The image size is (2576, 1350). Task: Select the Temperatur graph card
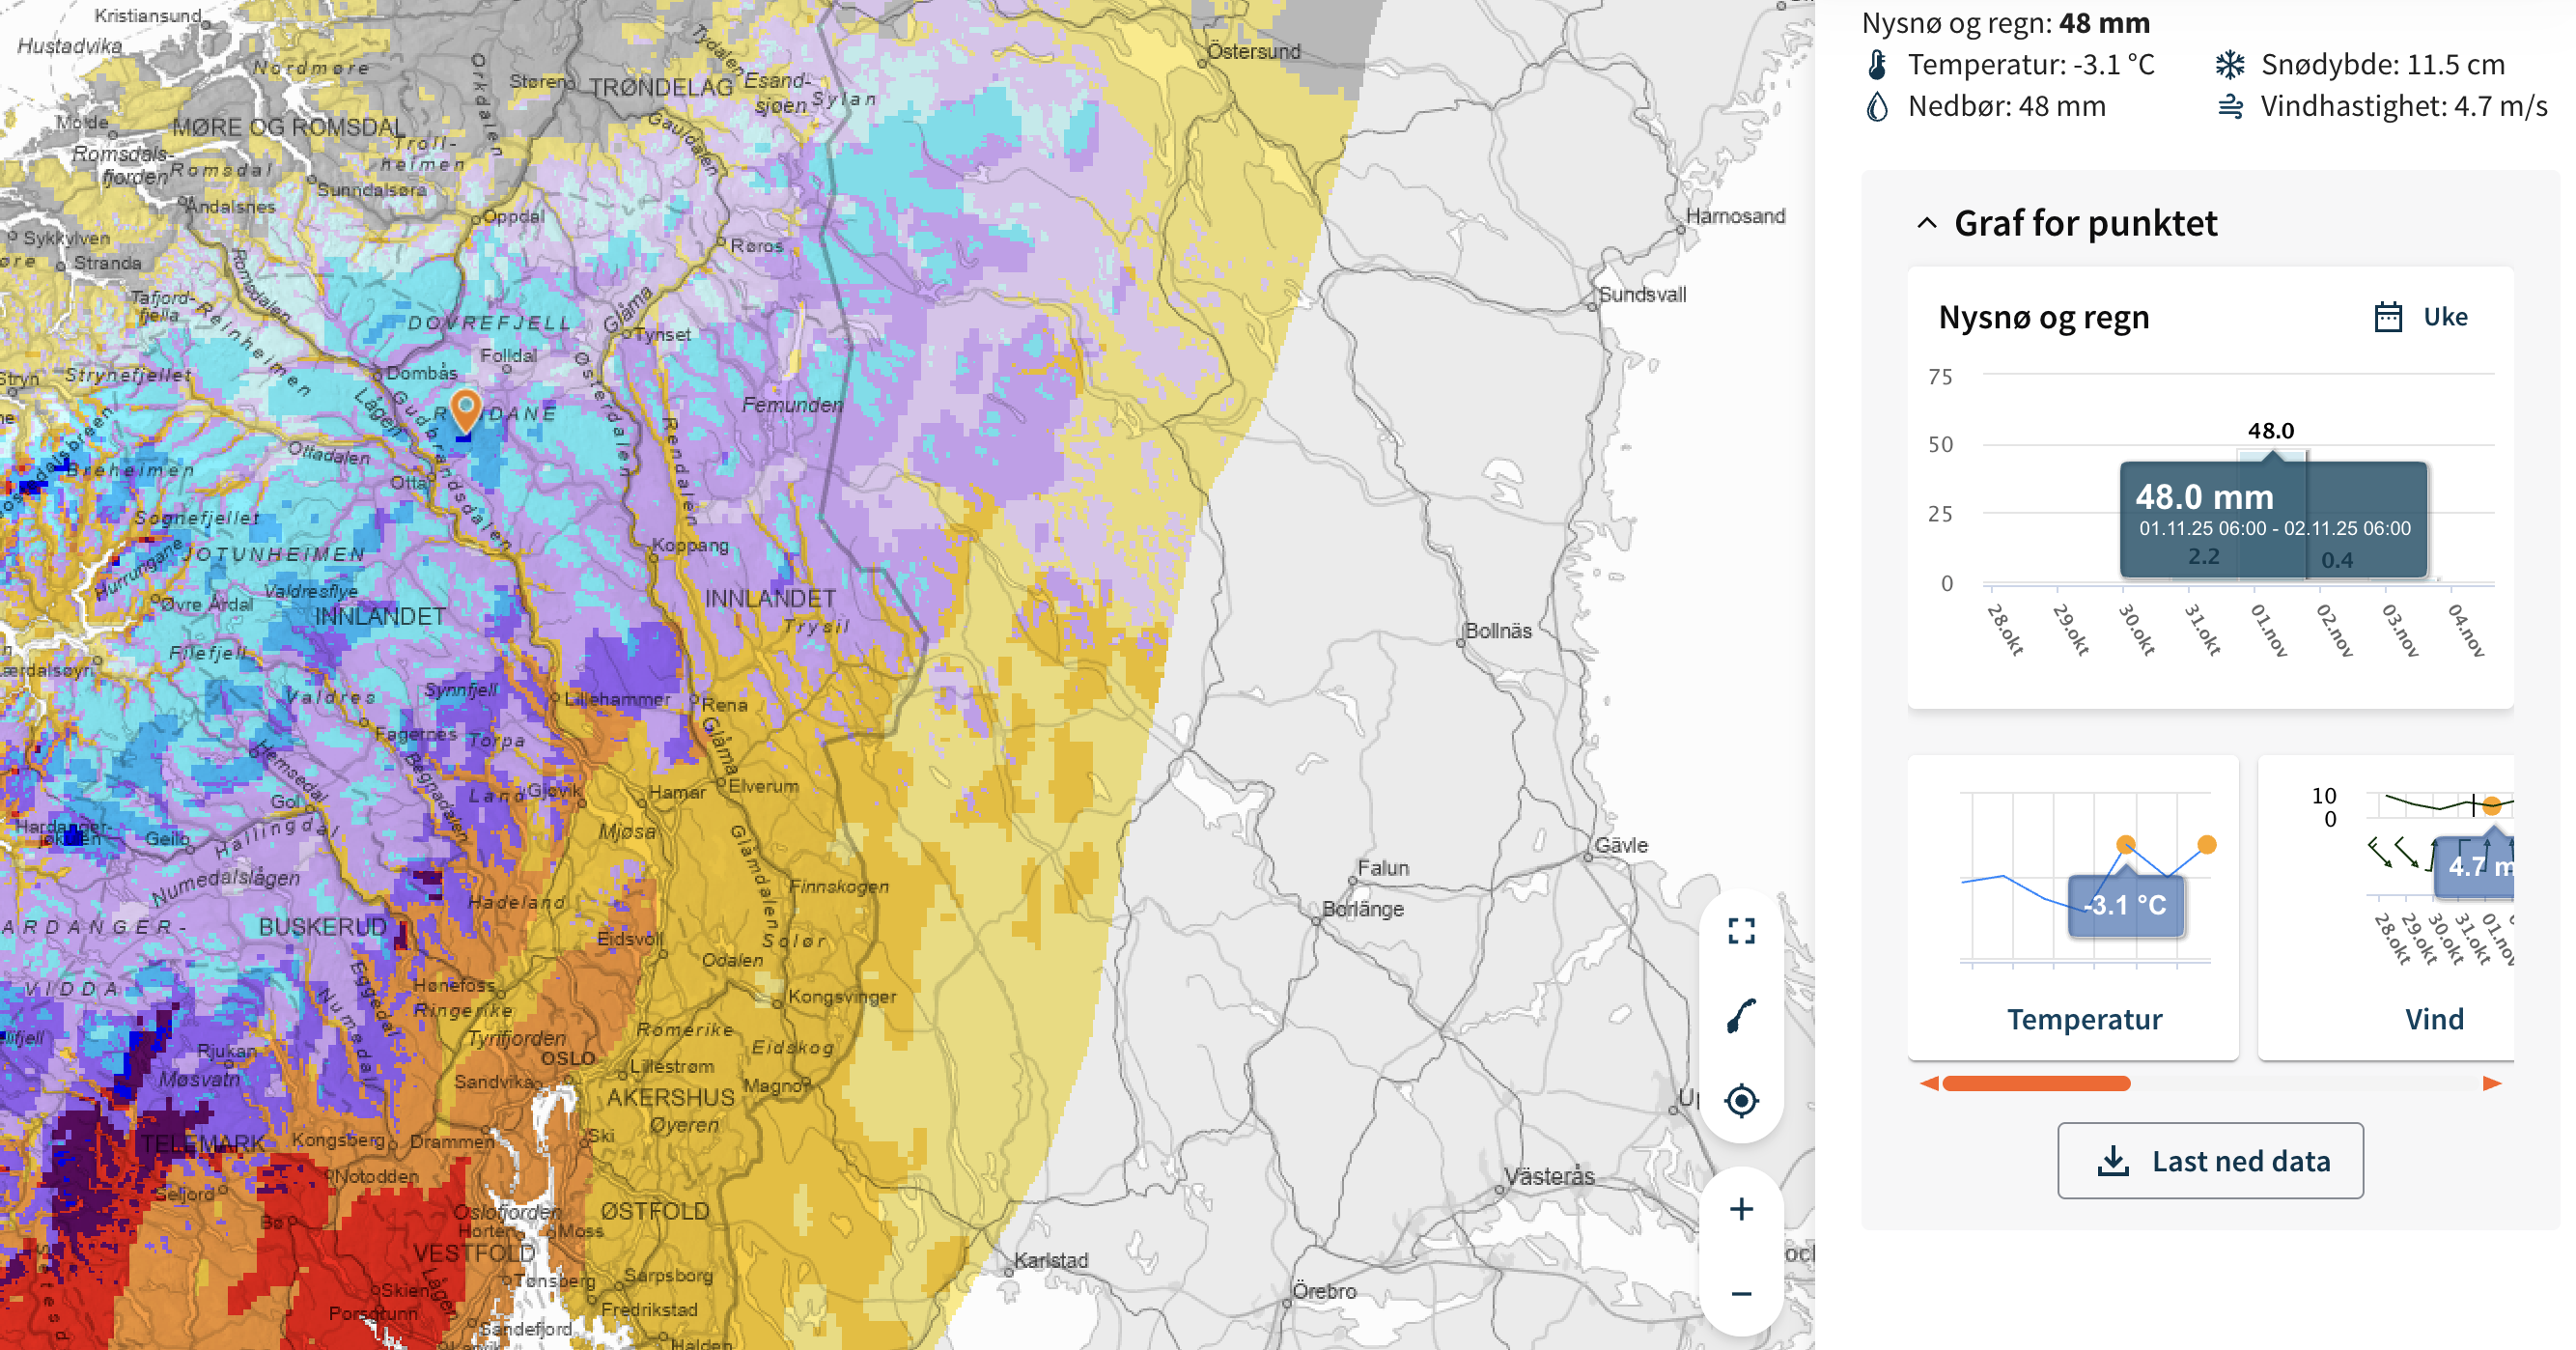pyautogui.click(x=2083, y=1018)
